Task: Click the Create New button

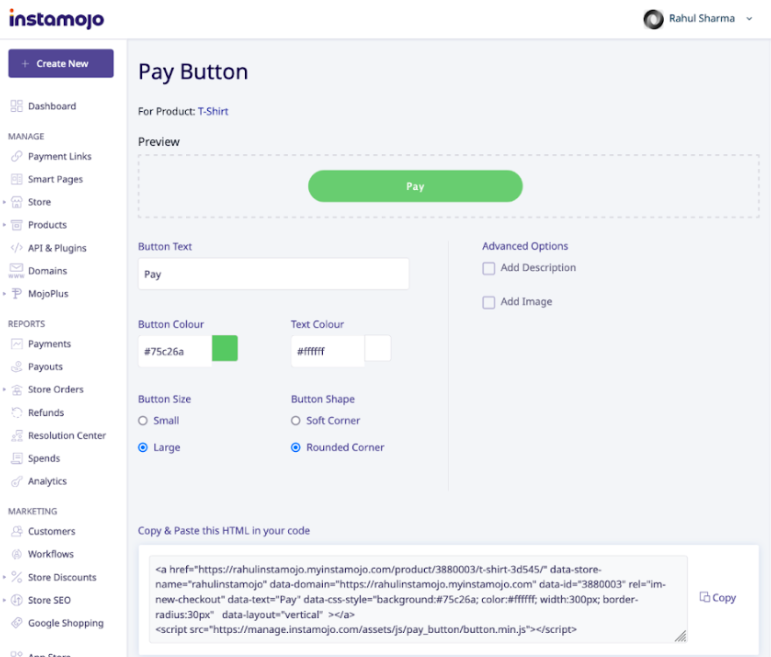Action: pos(61,63)
